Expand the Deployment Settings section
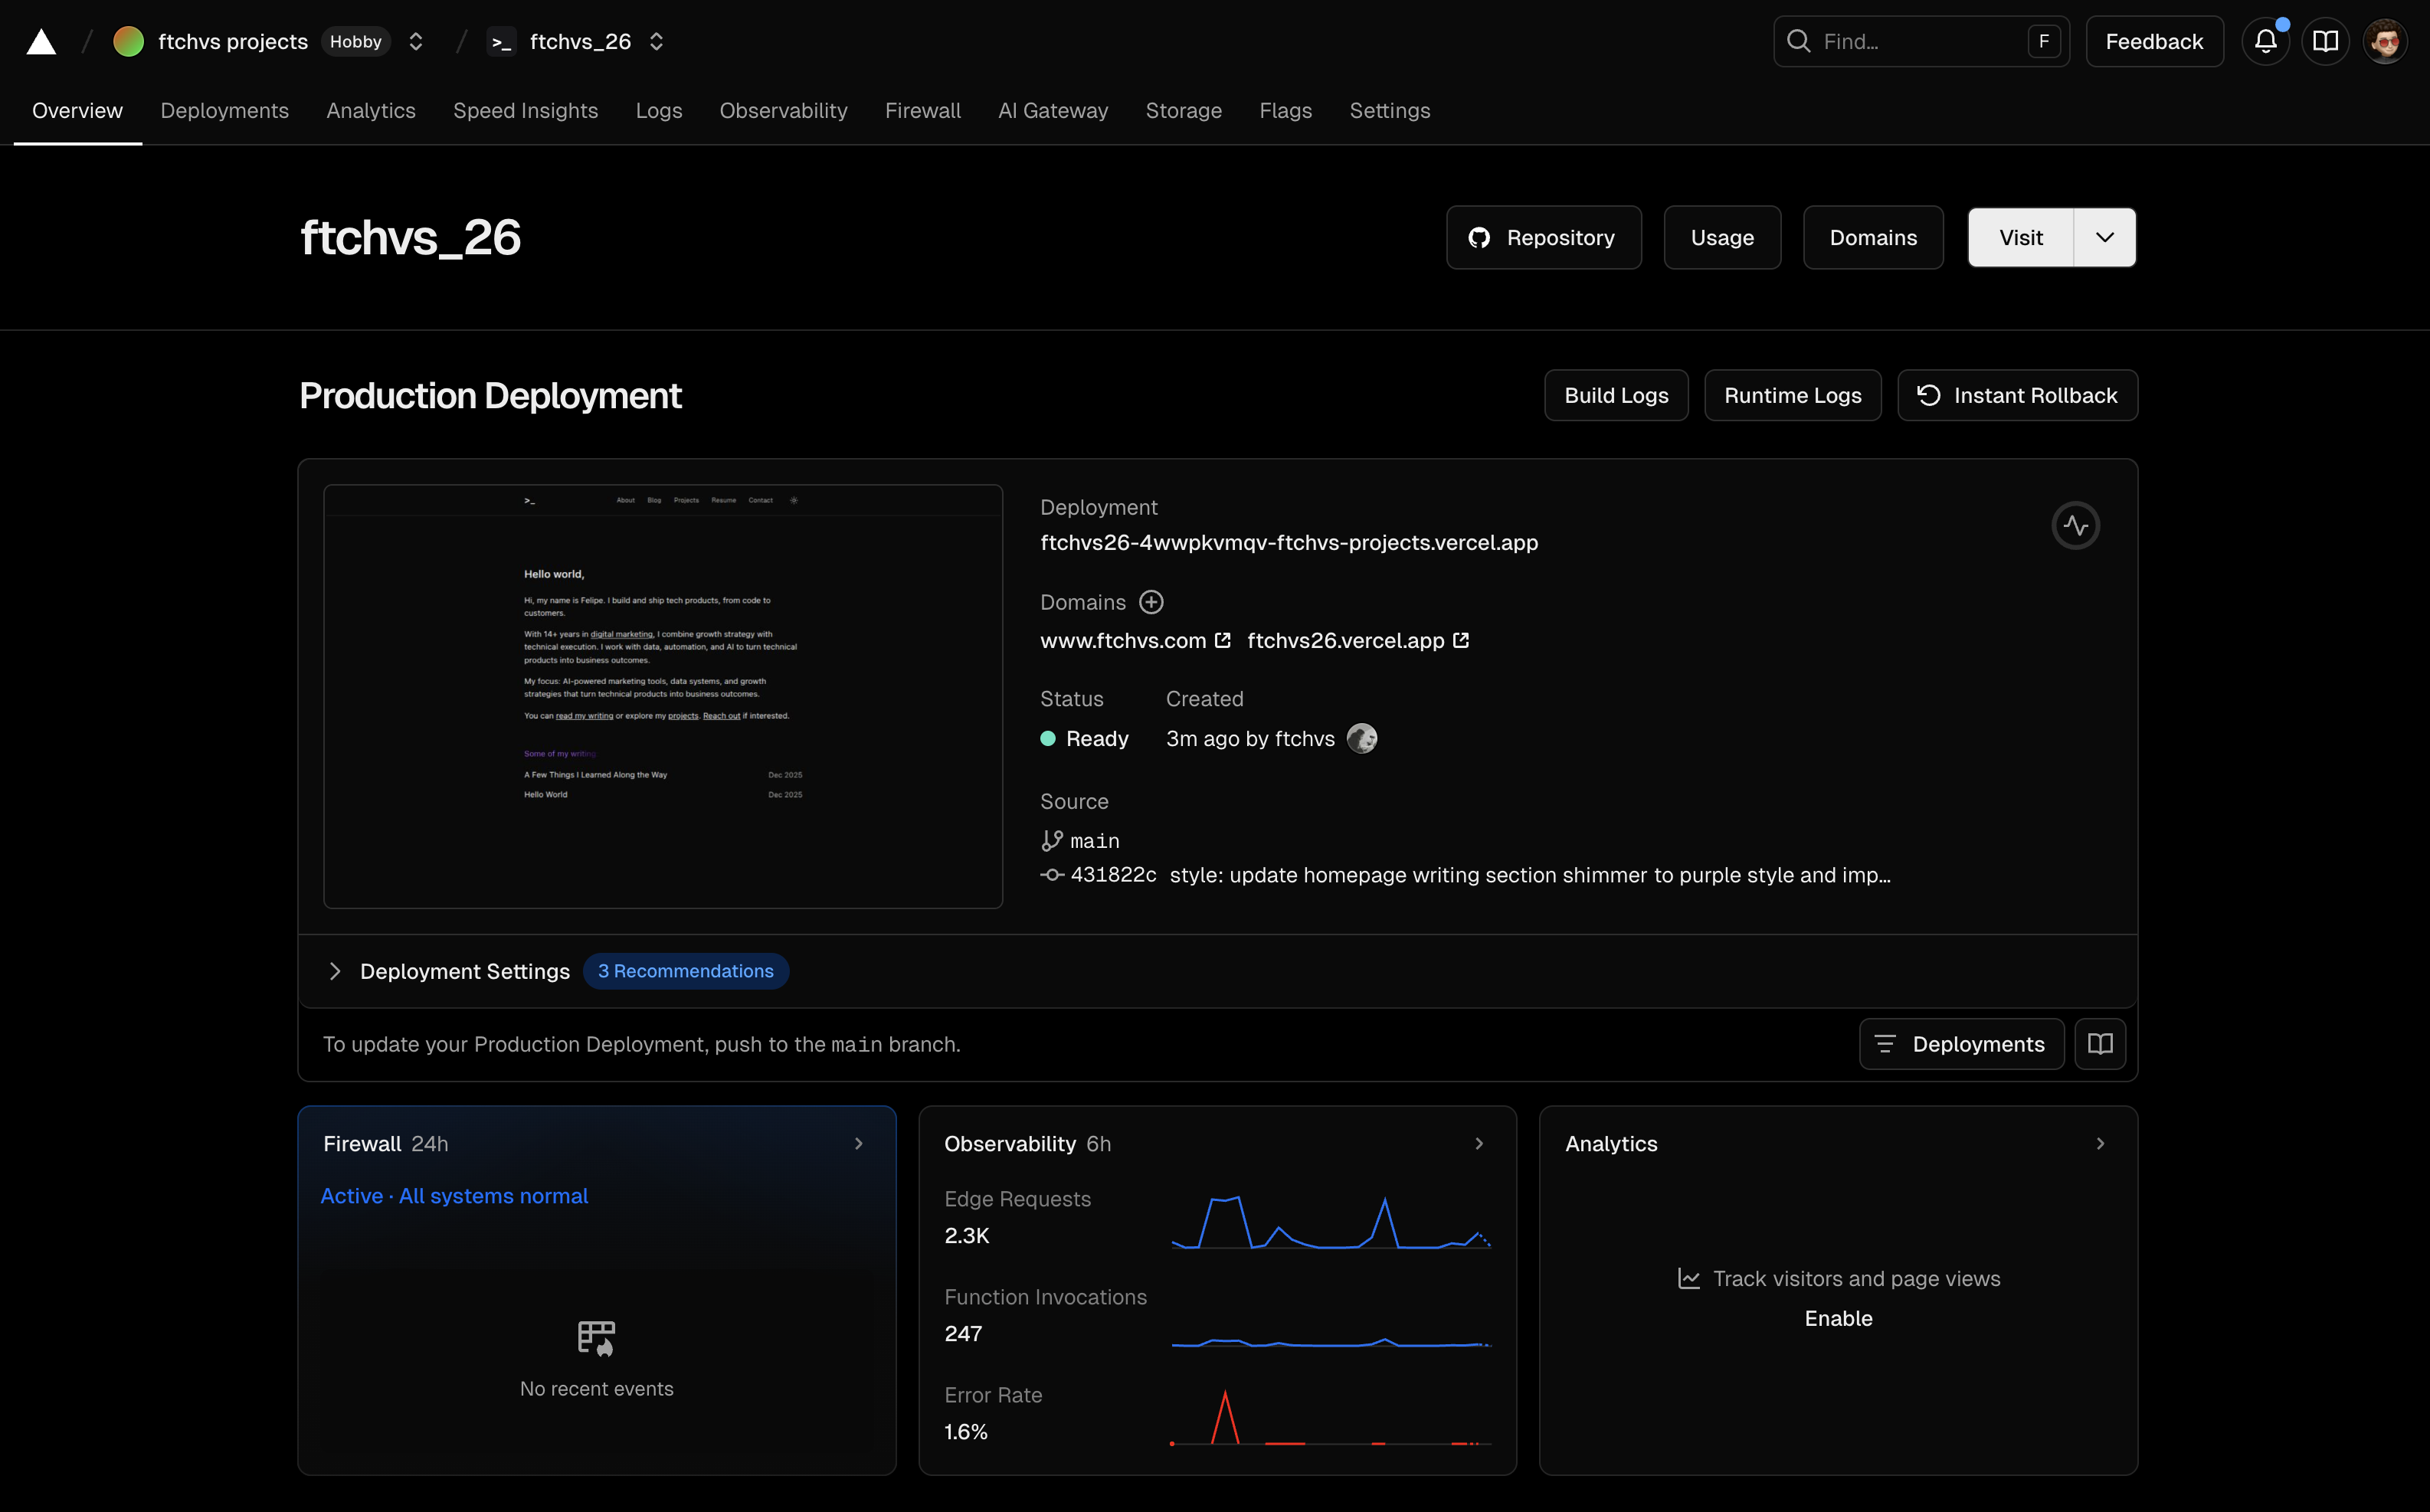The image size is (2430, 1512). (x=335, y=971)
